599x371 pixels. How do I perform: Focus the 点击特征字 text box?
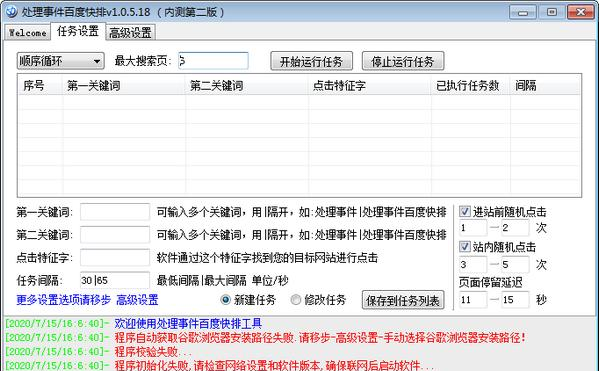[115, 258]
